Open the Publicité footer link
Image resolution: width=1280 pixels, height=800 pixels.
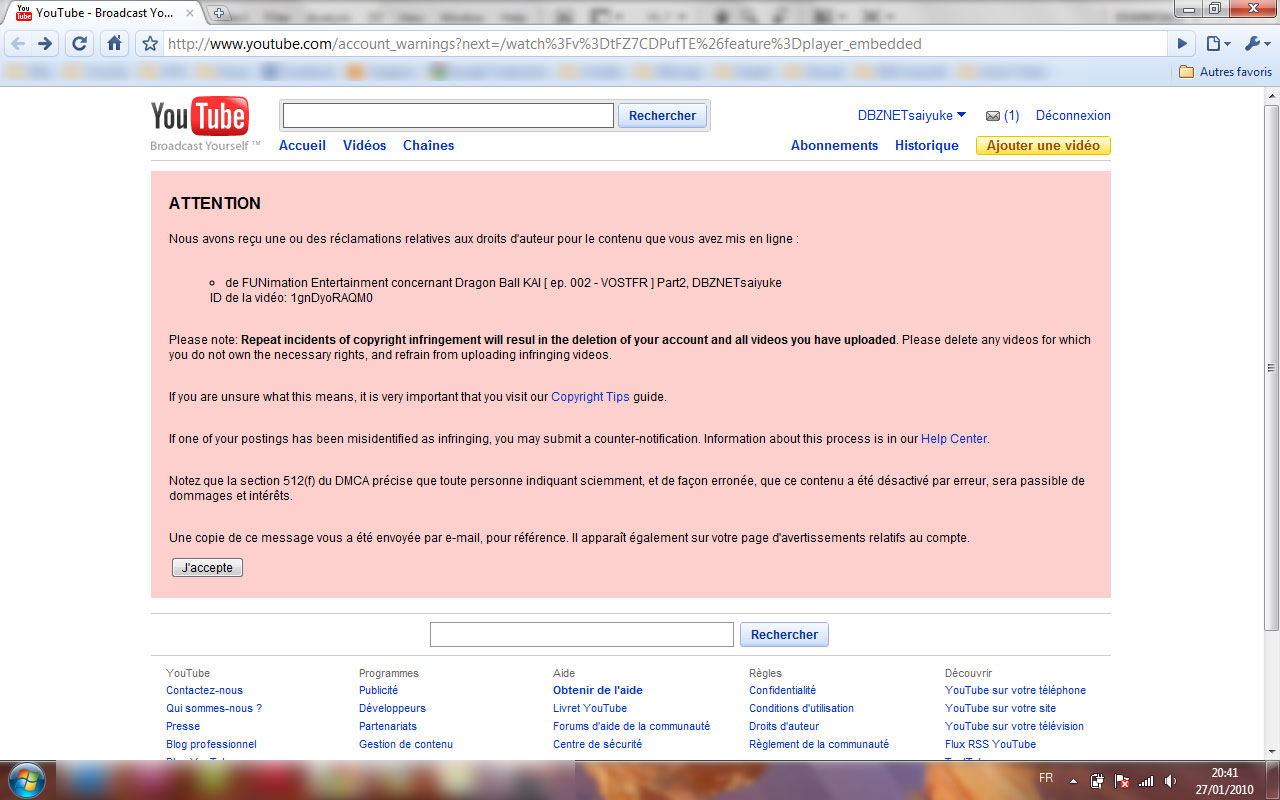[378, 690]
